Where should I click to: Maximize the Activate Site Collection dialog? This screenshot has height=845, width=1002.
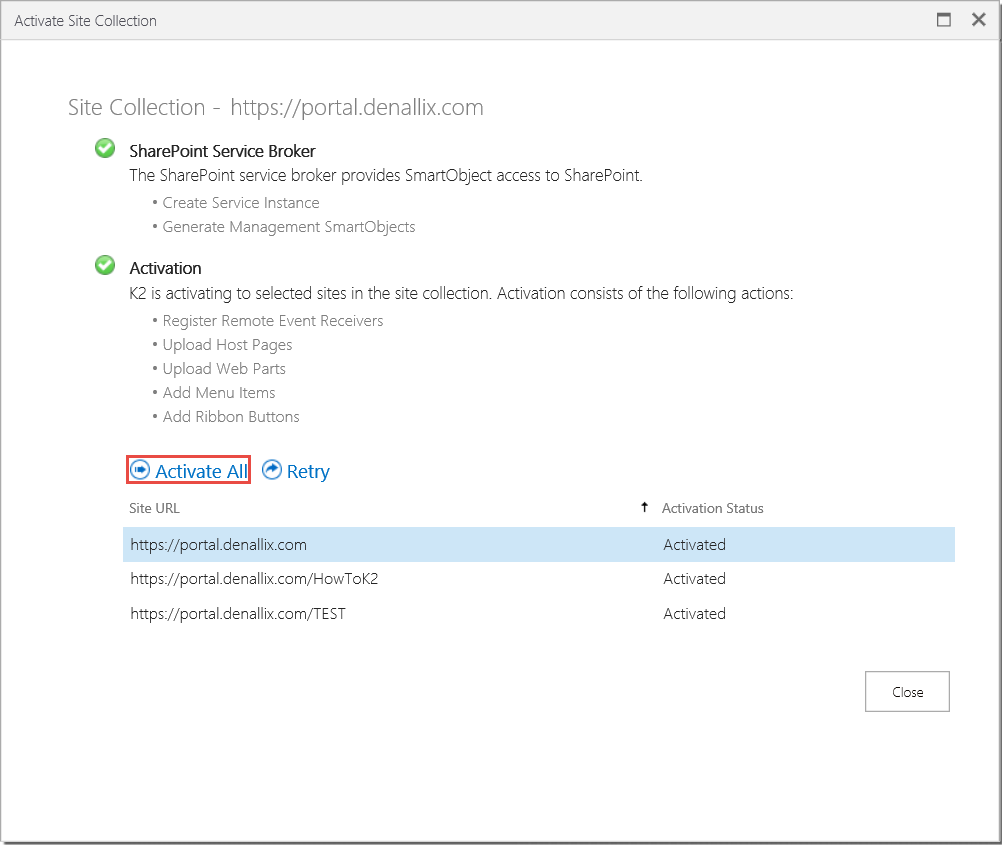943,20
